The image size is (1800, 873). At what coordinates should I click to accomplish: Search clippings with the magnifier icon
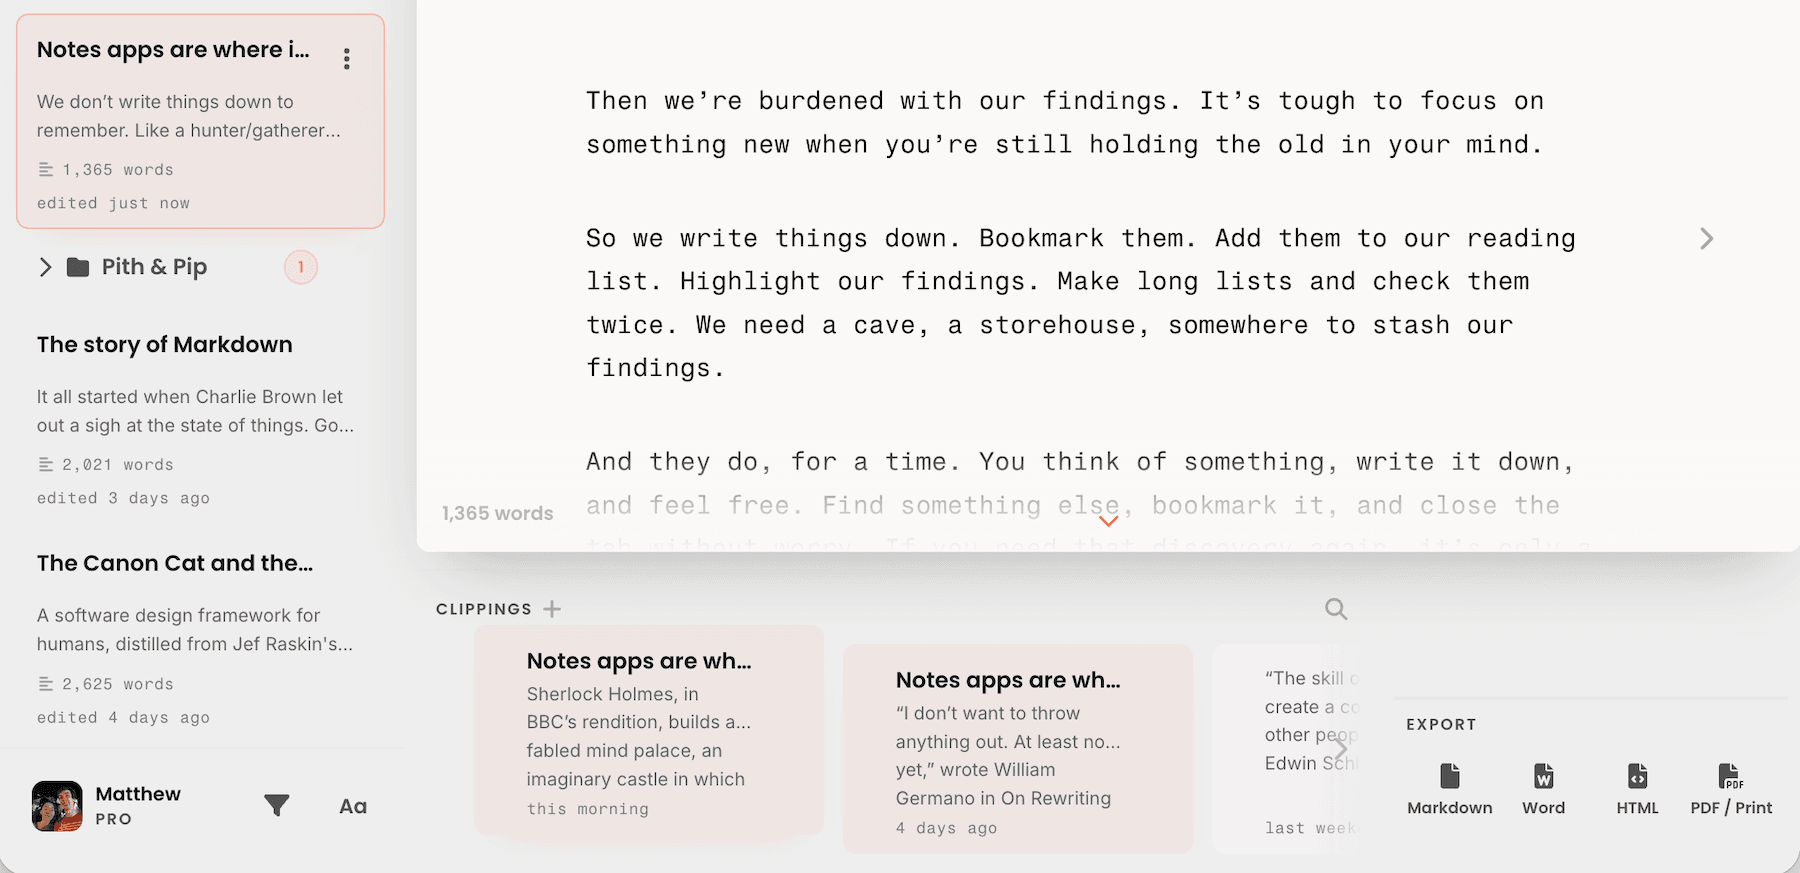[x=1336, y=609]
